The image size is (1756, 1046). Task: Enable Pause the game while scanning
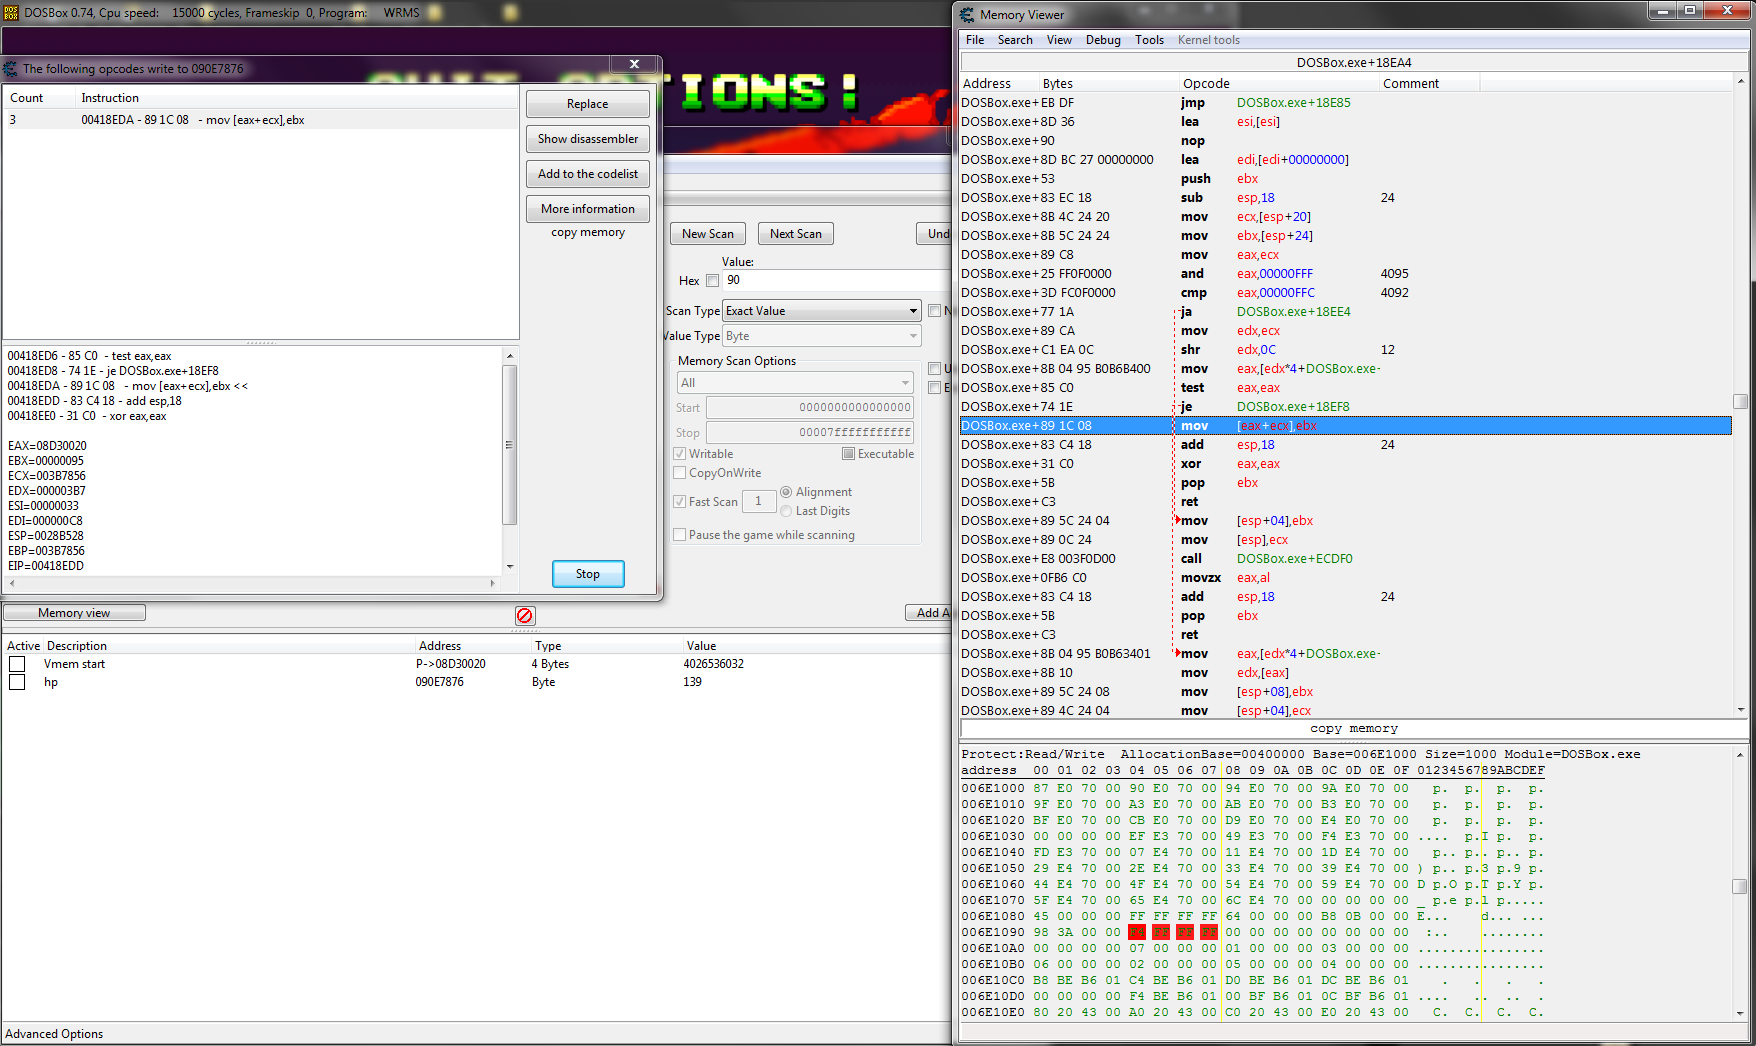click(x=680, y=535)
